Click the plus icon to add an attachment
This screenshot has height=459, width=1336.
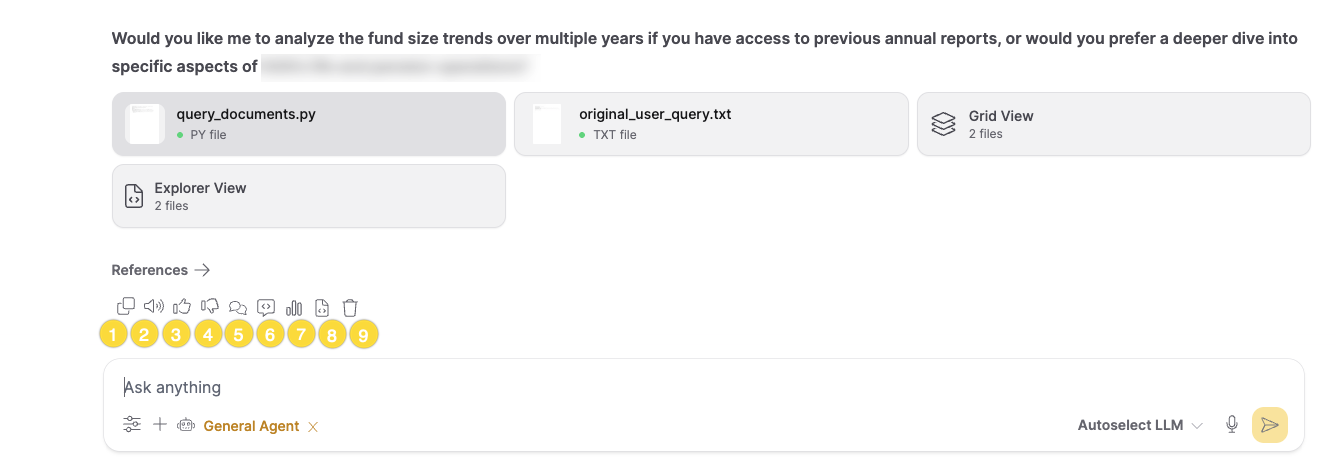[x=160, y=425]
